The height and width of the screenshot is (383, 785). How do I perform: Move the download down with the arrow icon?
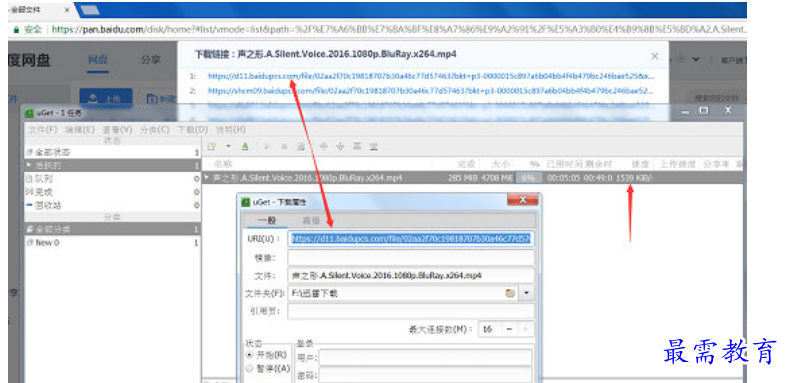(340, 146)
